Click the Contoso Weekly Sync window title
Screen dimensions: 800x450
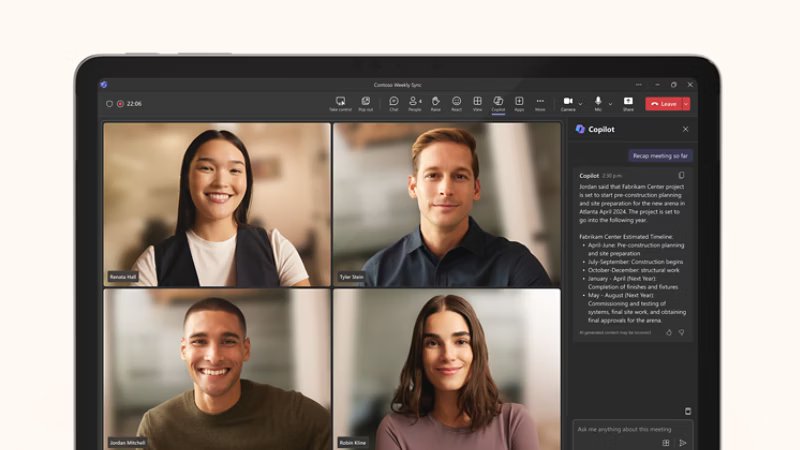(x=397, y=85)
